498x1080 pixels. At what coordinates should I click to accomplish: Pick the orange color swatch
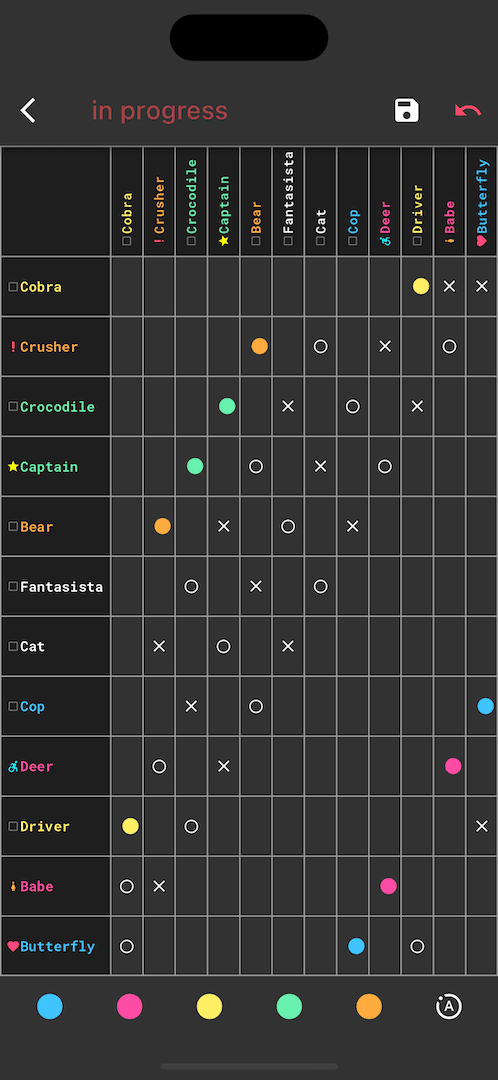click(369, 1006)
